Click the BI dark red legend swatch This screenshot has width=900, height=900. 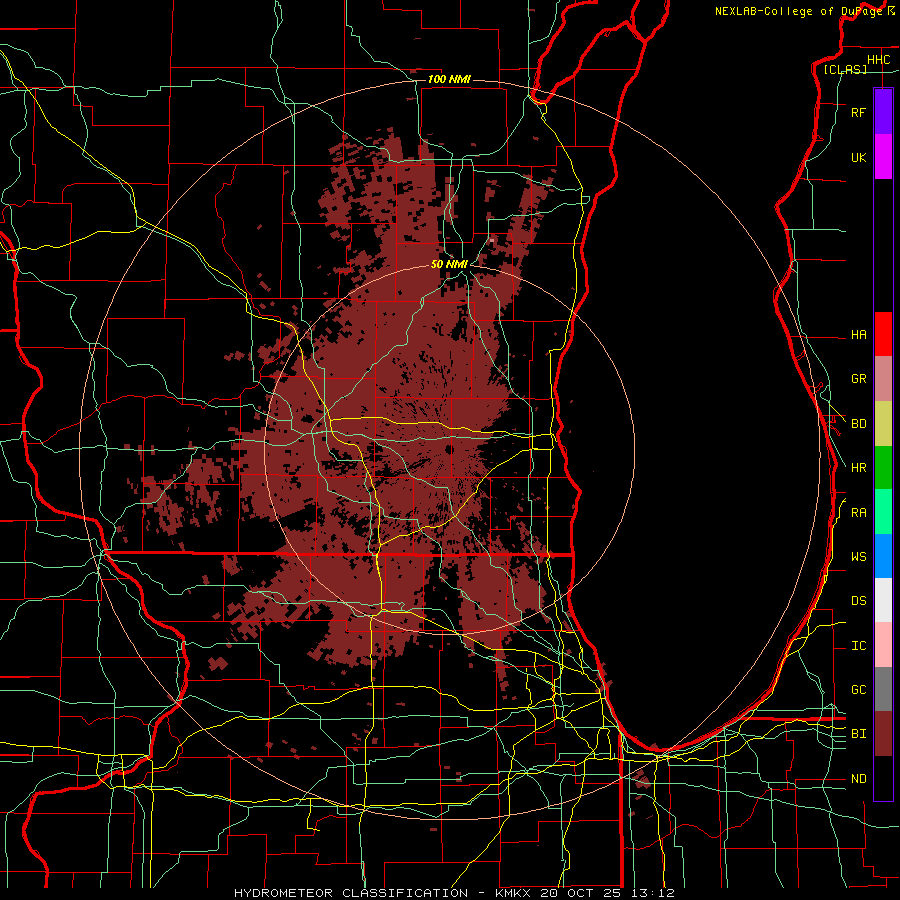pyautogui.click(x=883, y=734)
